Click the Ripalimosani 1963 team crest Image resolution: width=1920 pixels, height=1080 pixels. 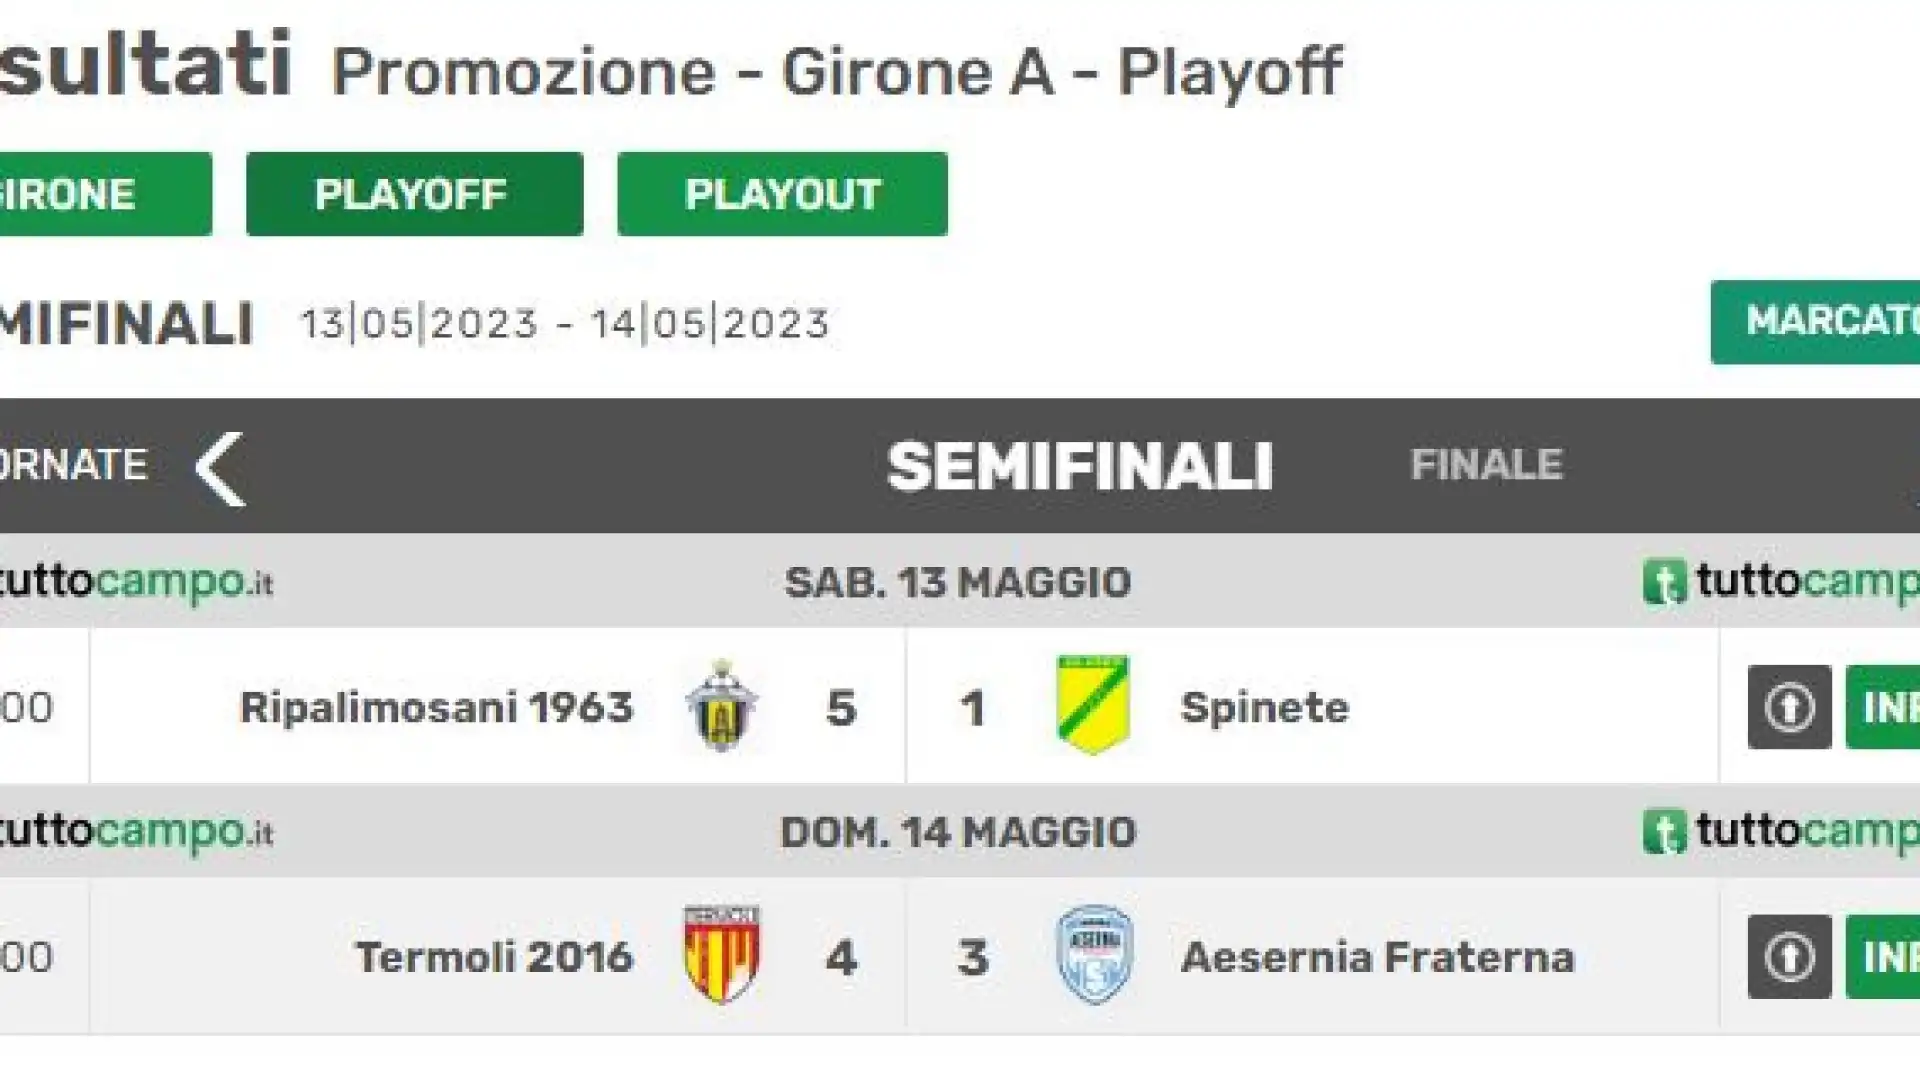click(x=721, y=706)
